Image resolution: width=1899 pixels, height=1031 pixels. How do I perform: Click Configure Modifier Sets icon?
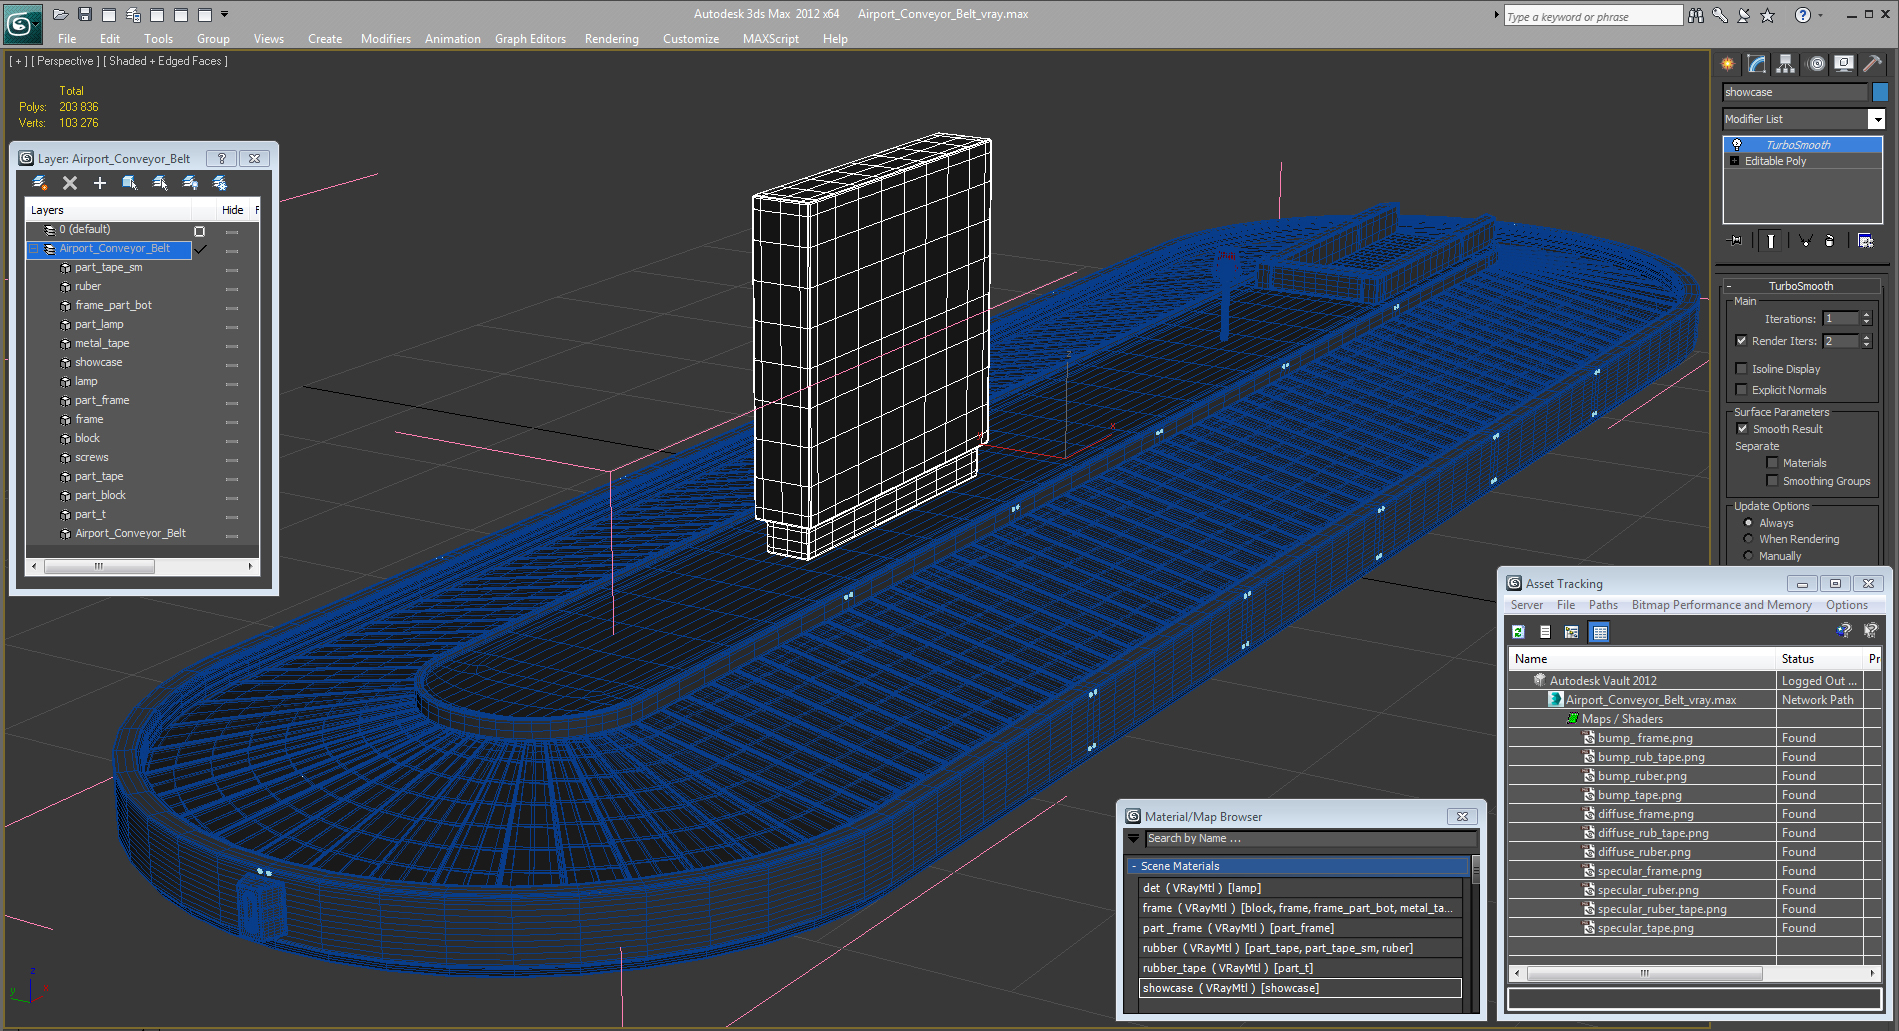click(x=1865, y=240)
